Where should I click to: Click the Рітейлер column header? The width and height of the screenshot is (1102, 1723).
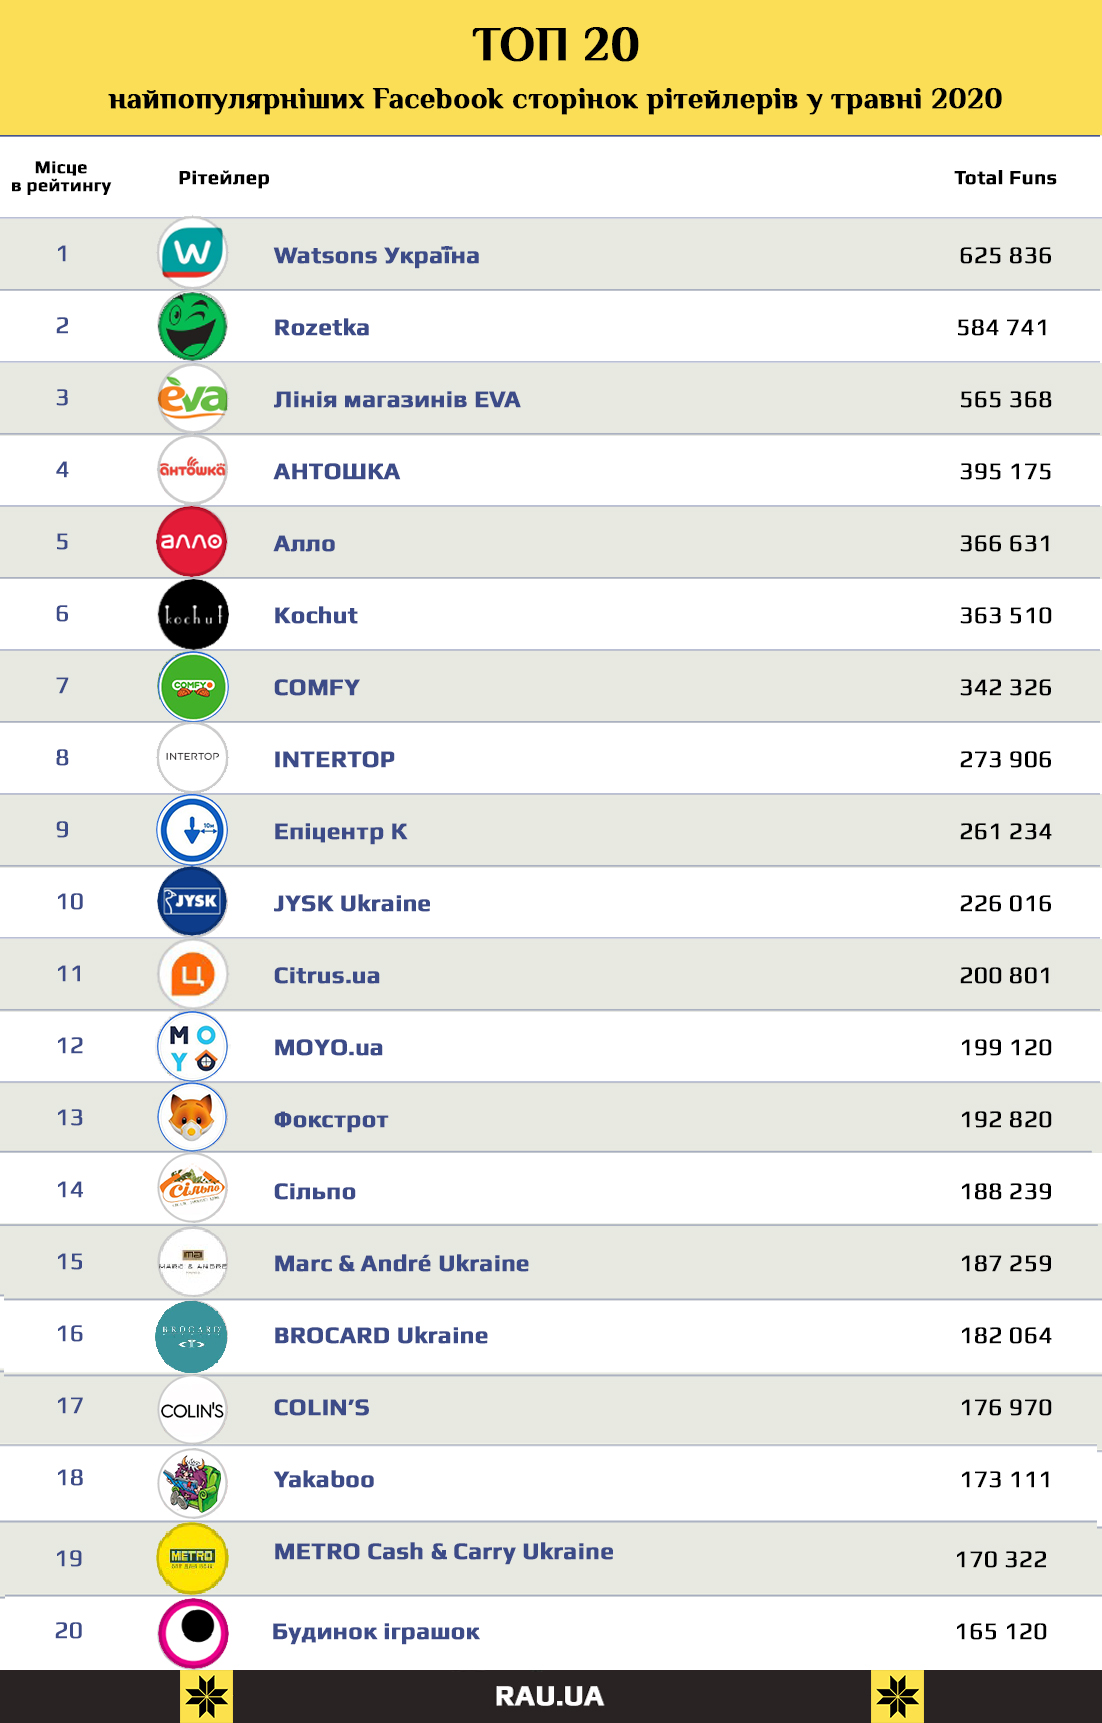tap(224, 178)
